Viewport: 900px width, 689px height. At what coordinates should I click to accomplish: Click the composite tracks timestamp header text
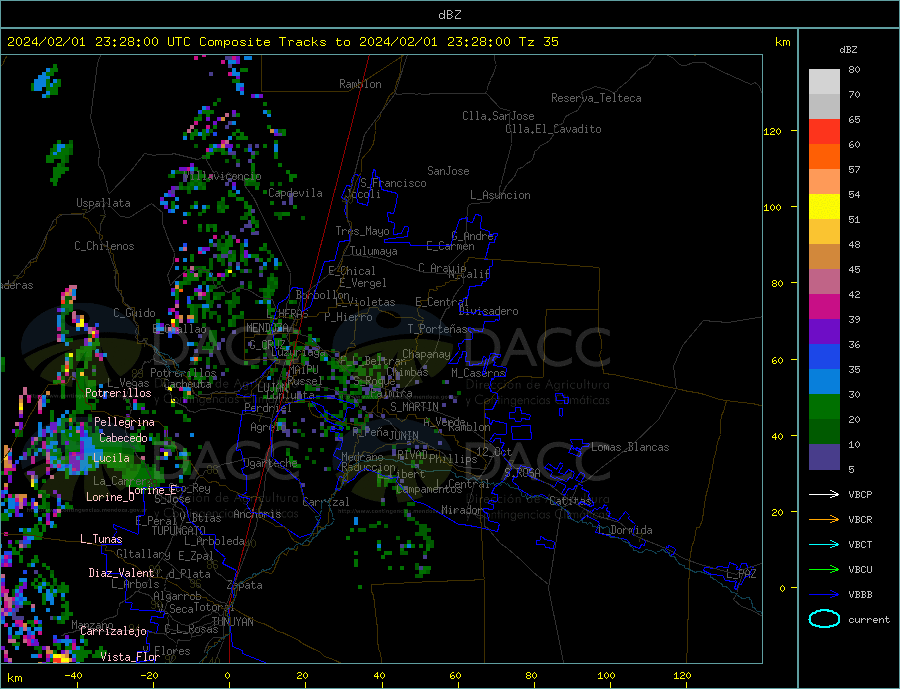tap(282, 42)
